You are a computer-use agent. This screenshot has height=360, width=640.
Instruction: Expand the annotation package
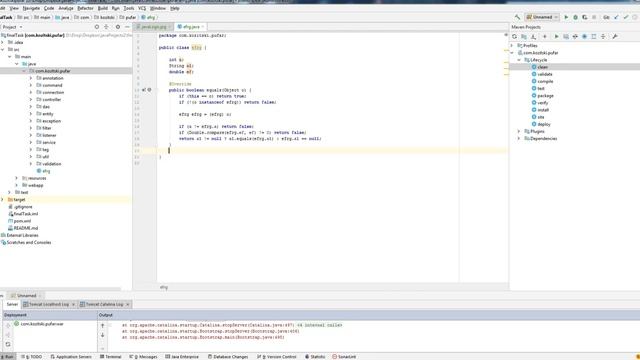point(31,78)
